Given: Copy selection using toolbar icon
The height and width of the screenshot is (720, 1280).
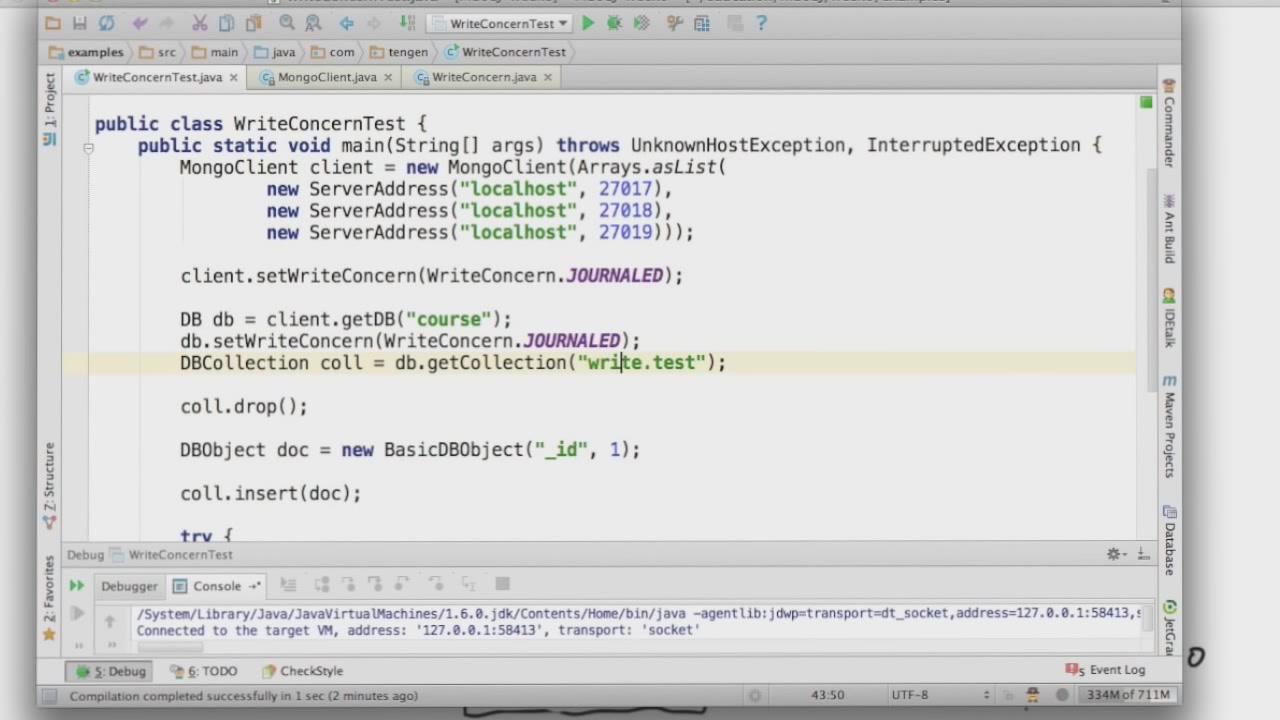Looking at the screenshot, I should [x=226, y=23].
